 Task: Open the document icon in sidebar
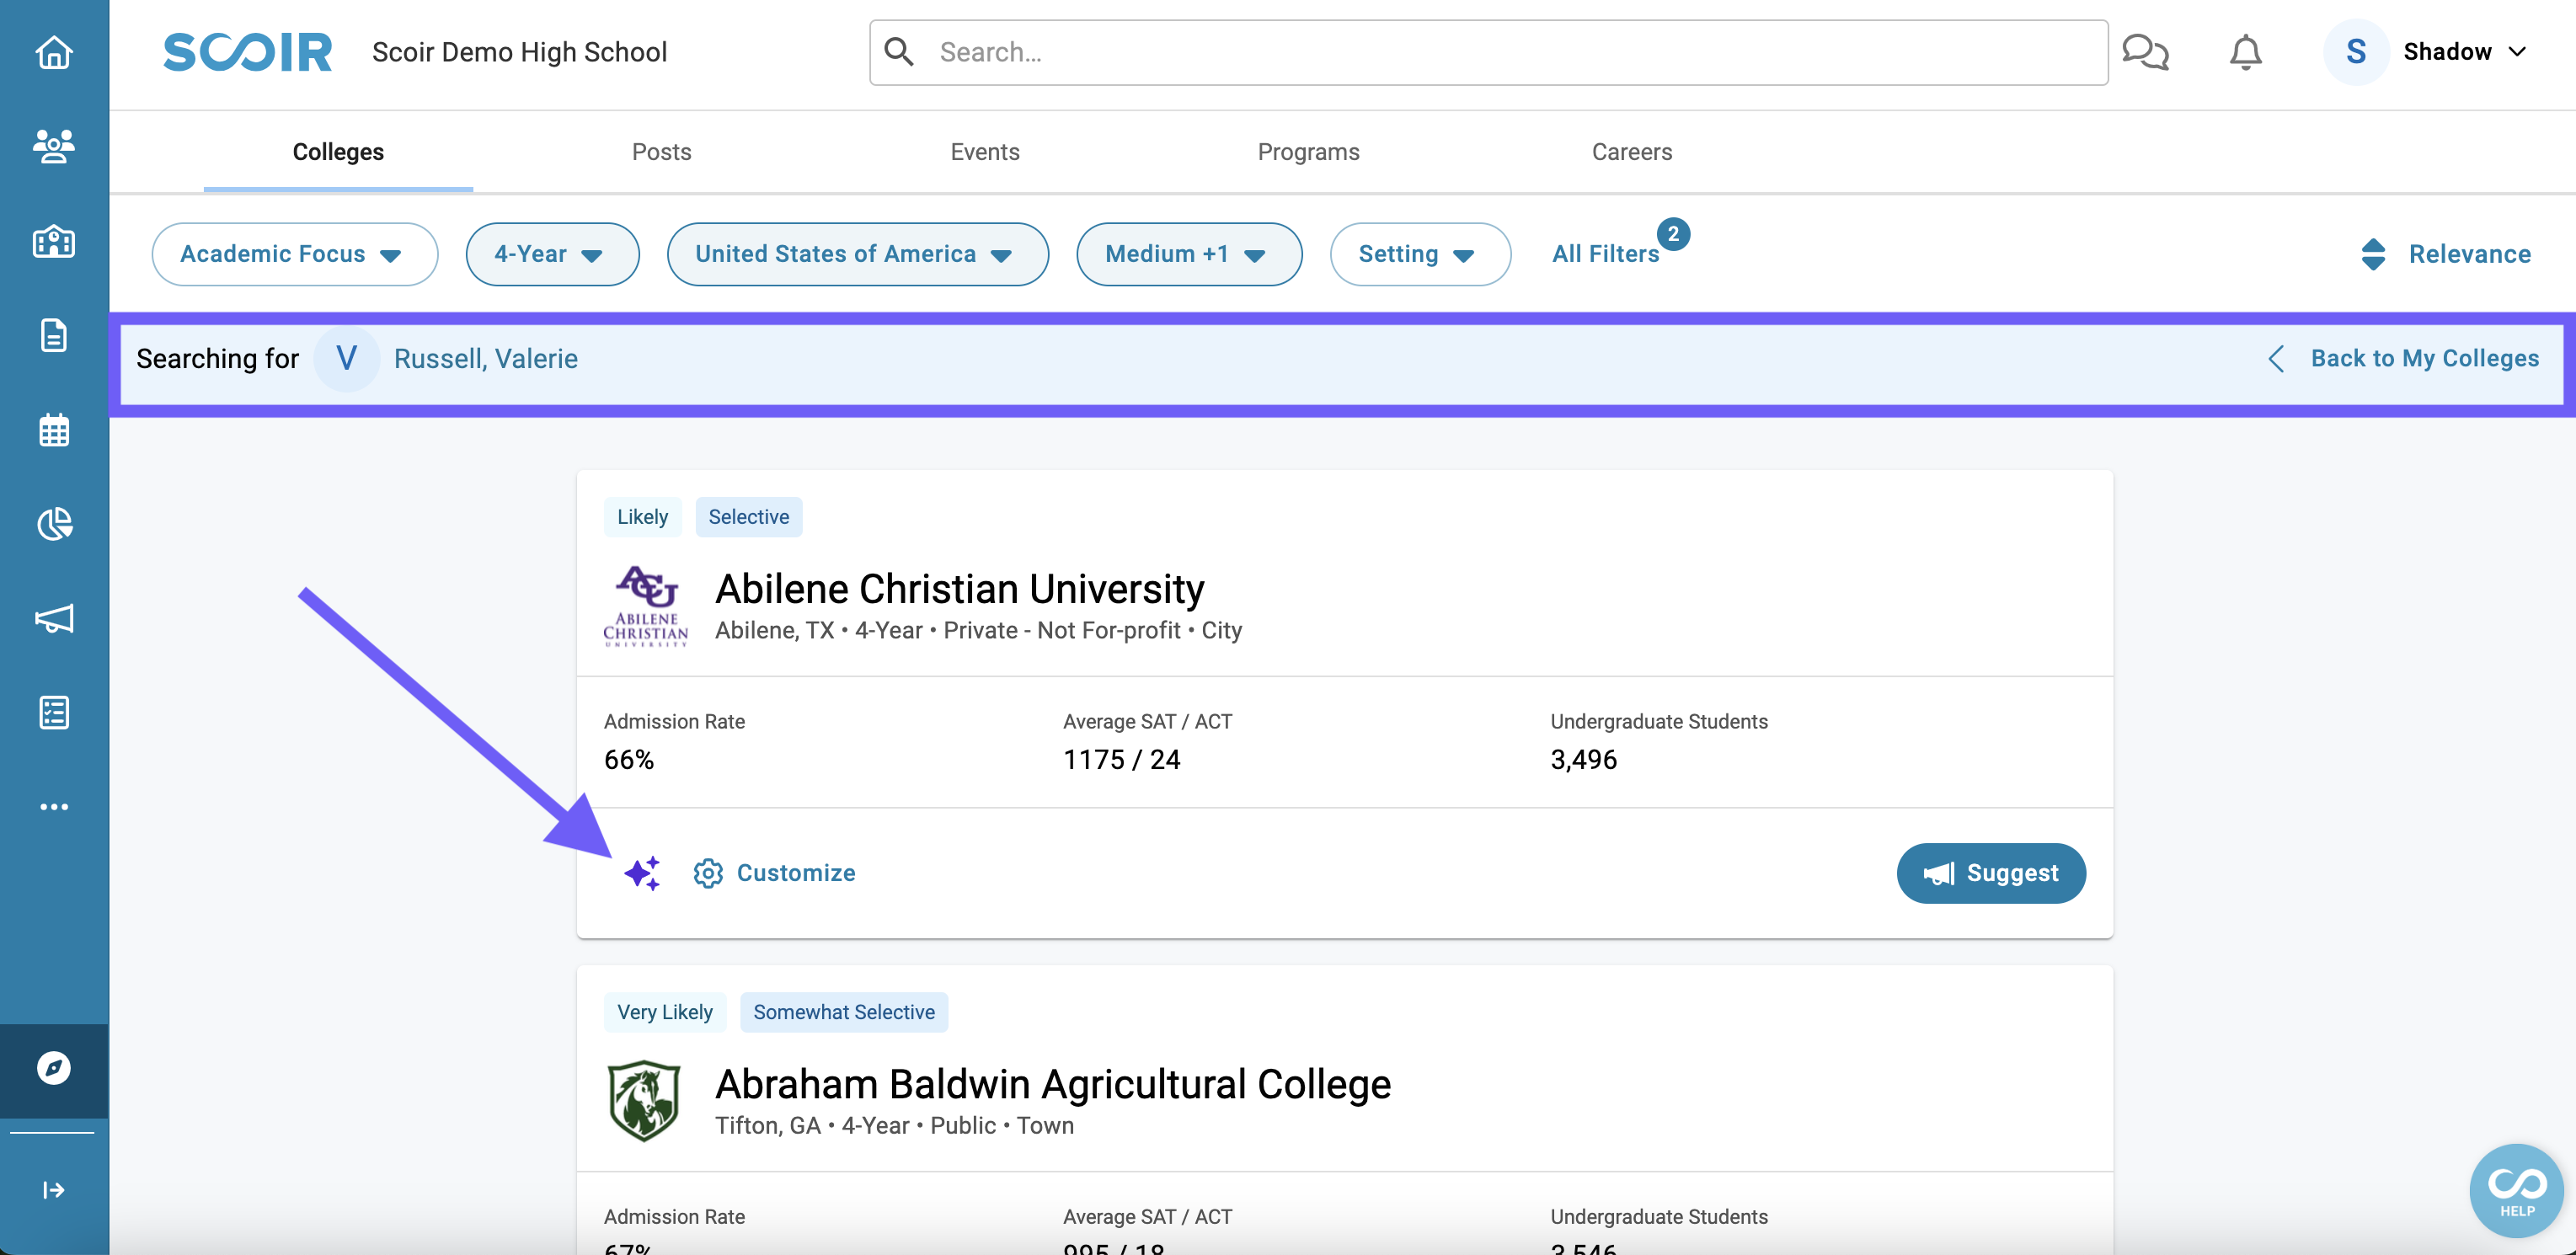coord(54,335)
